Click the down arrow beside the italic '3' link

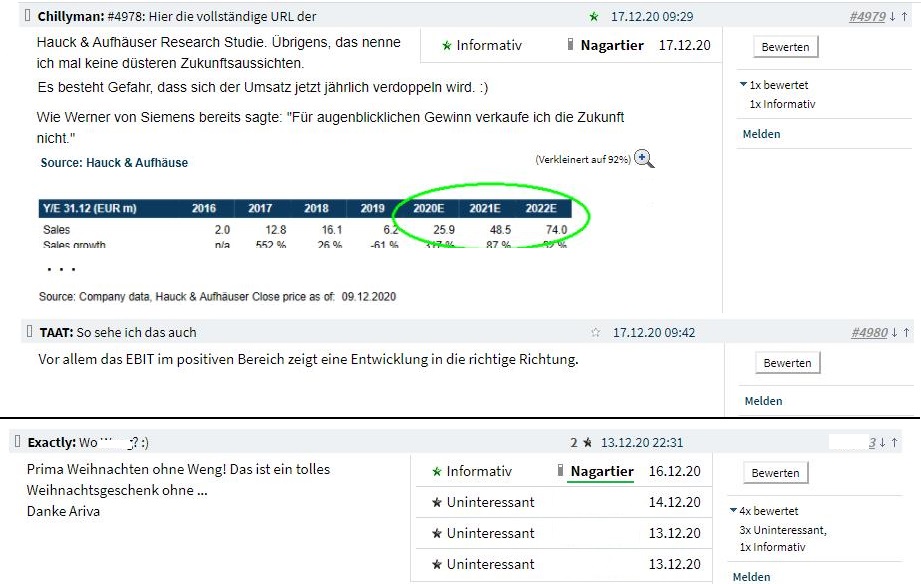883,443
